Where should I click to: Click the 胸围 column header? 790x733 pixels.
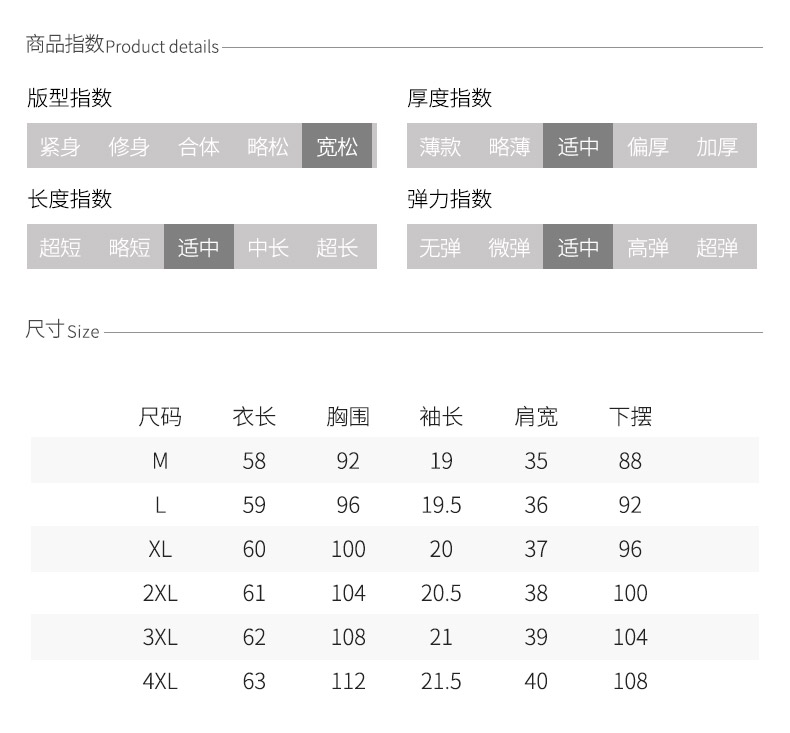(347, 416)
